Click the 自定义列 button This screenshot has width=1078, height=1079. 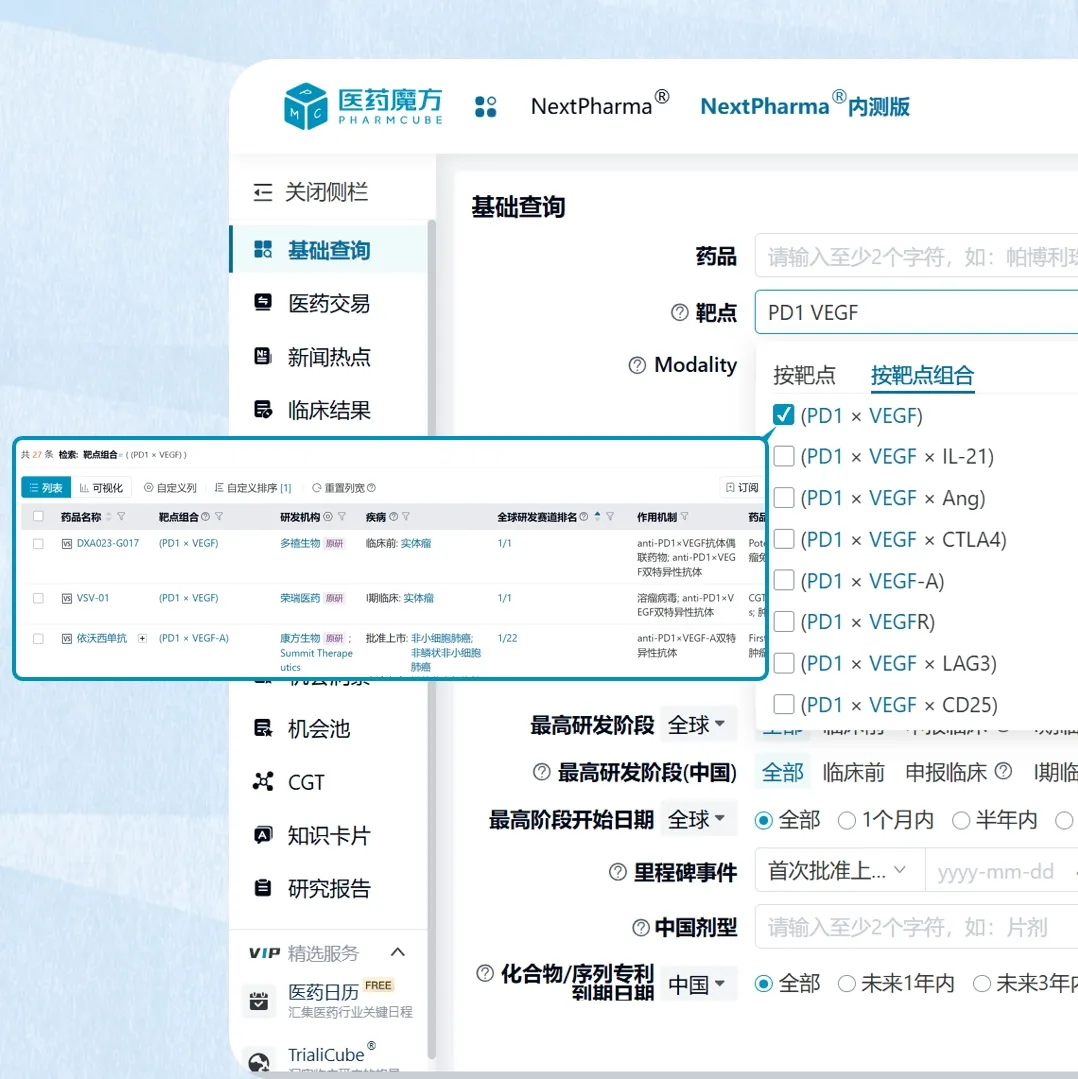(170, 488)
